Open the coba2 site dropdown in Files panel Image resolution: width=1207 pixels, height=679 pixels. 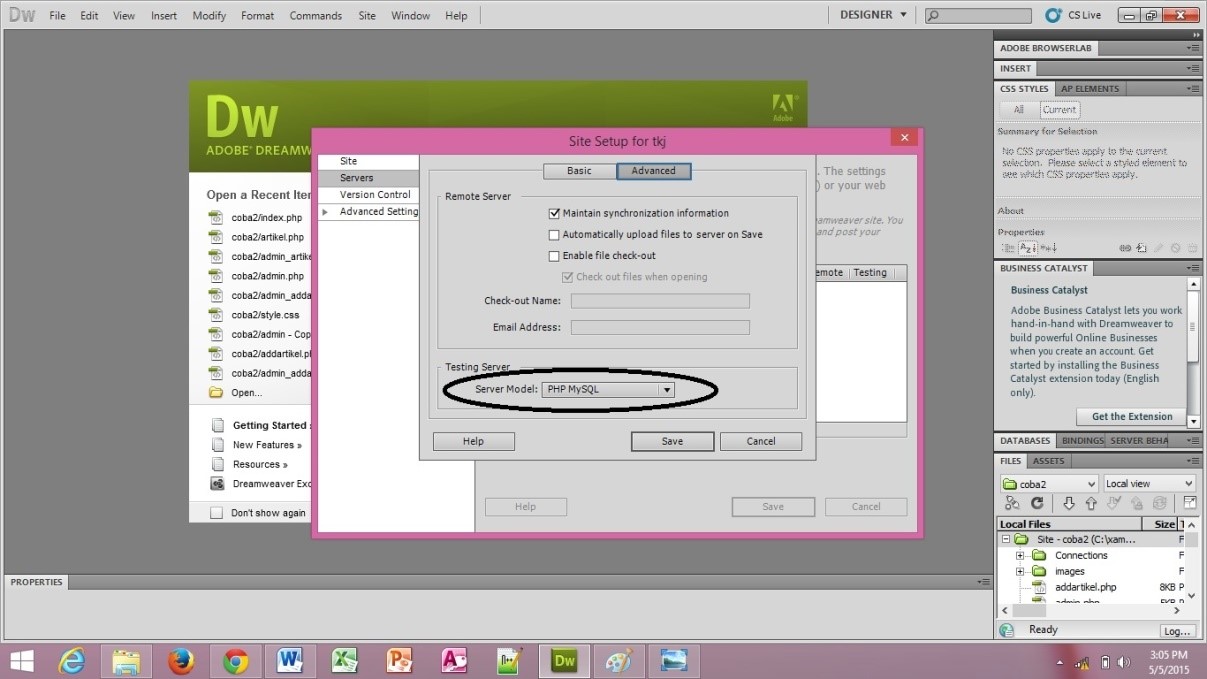point(1049,483)
